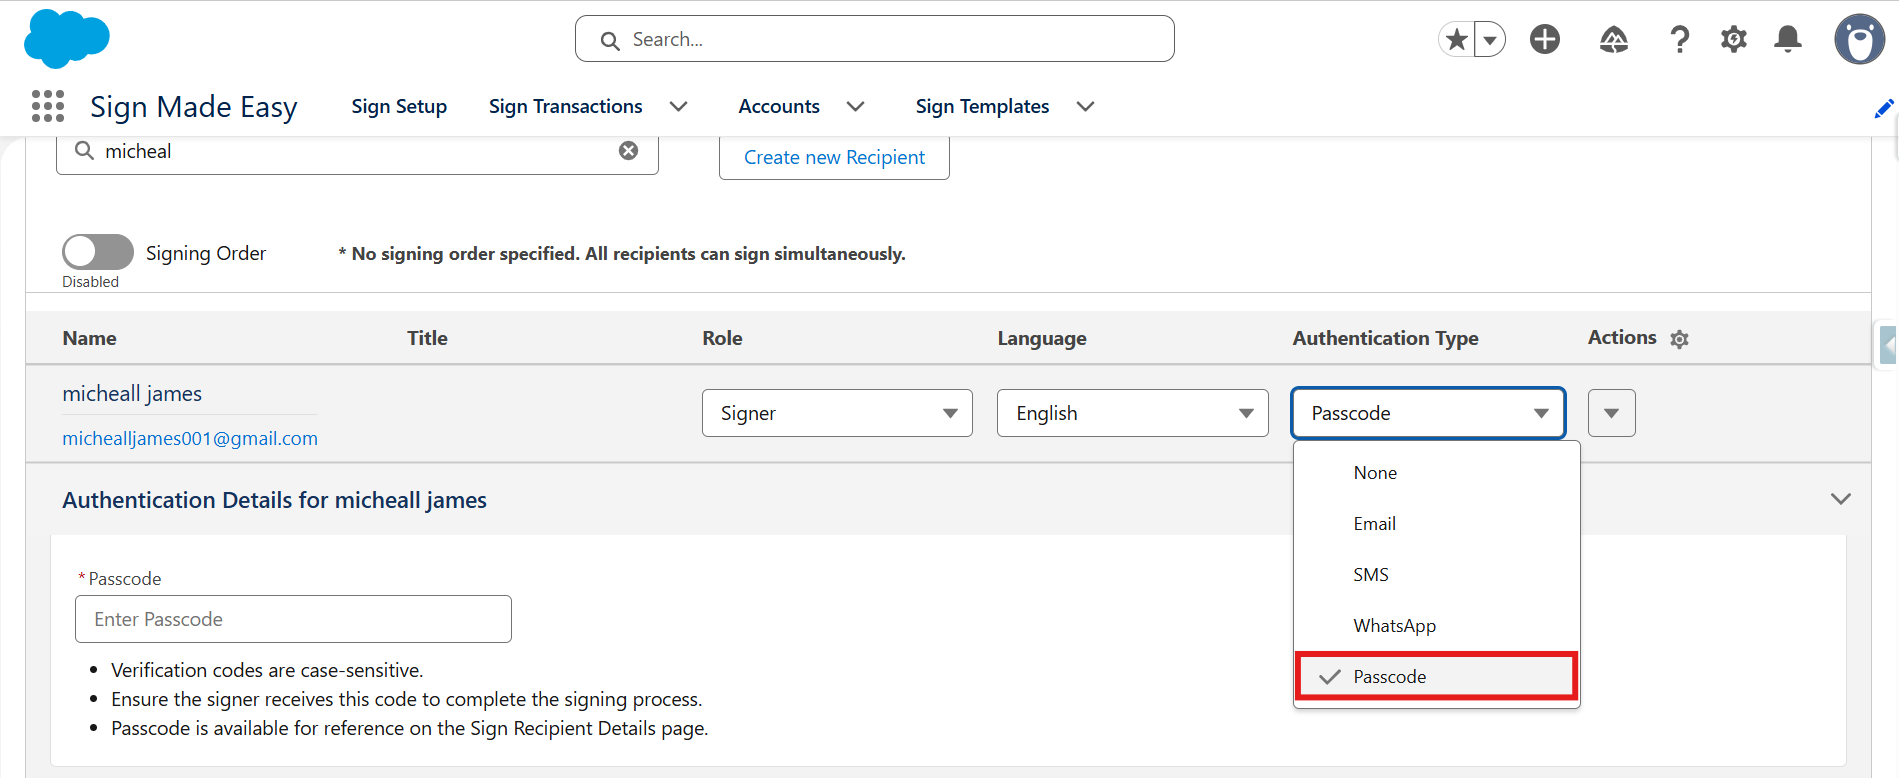Viewport: 1899px width, 778px height.
Task: Click the Actions column gear icon
Action: [x=1680, y=339]
